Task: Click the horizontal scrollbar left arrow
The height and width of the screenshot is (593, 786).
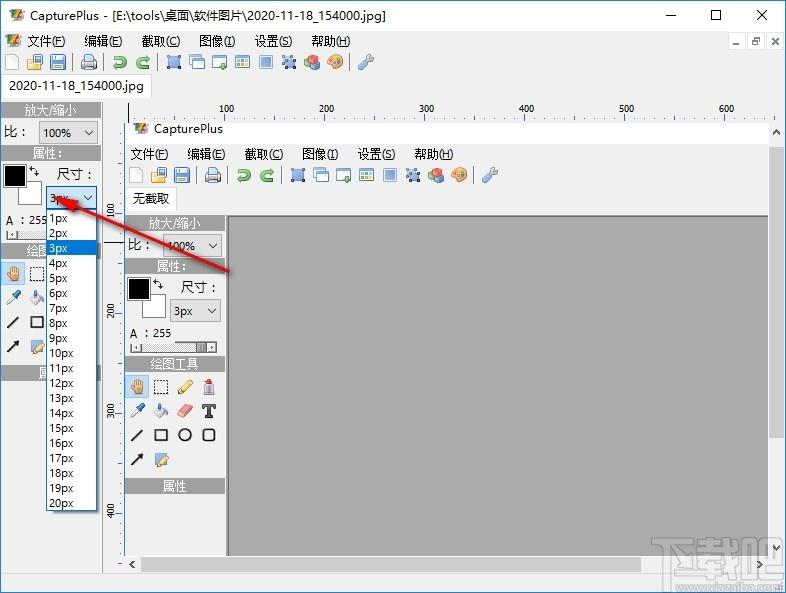Action: [x=132, y=564]
